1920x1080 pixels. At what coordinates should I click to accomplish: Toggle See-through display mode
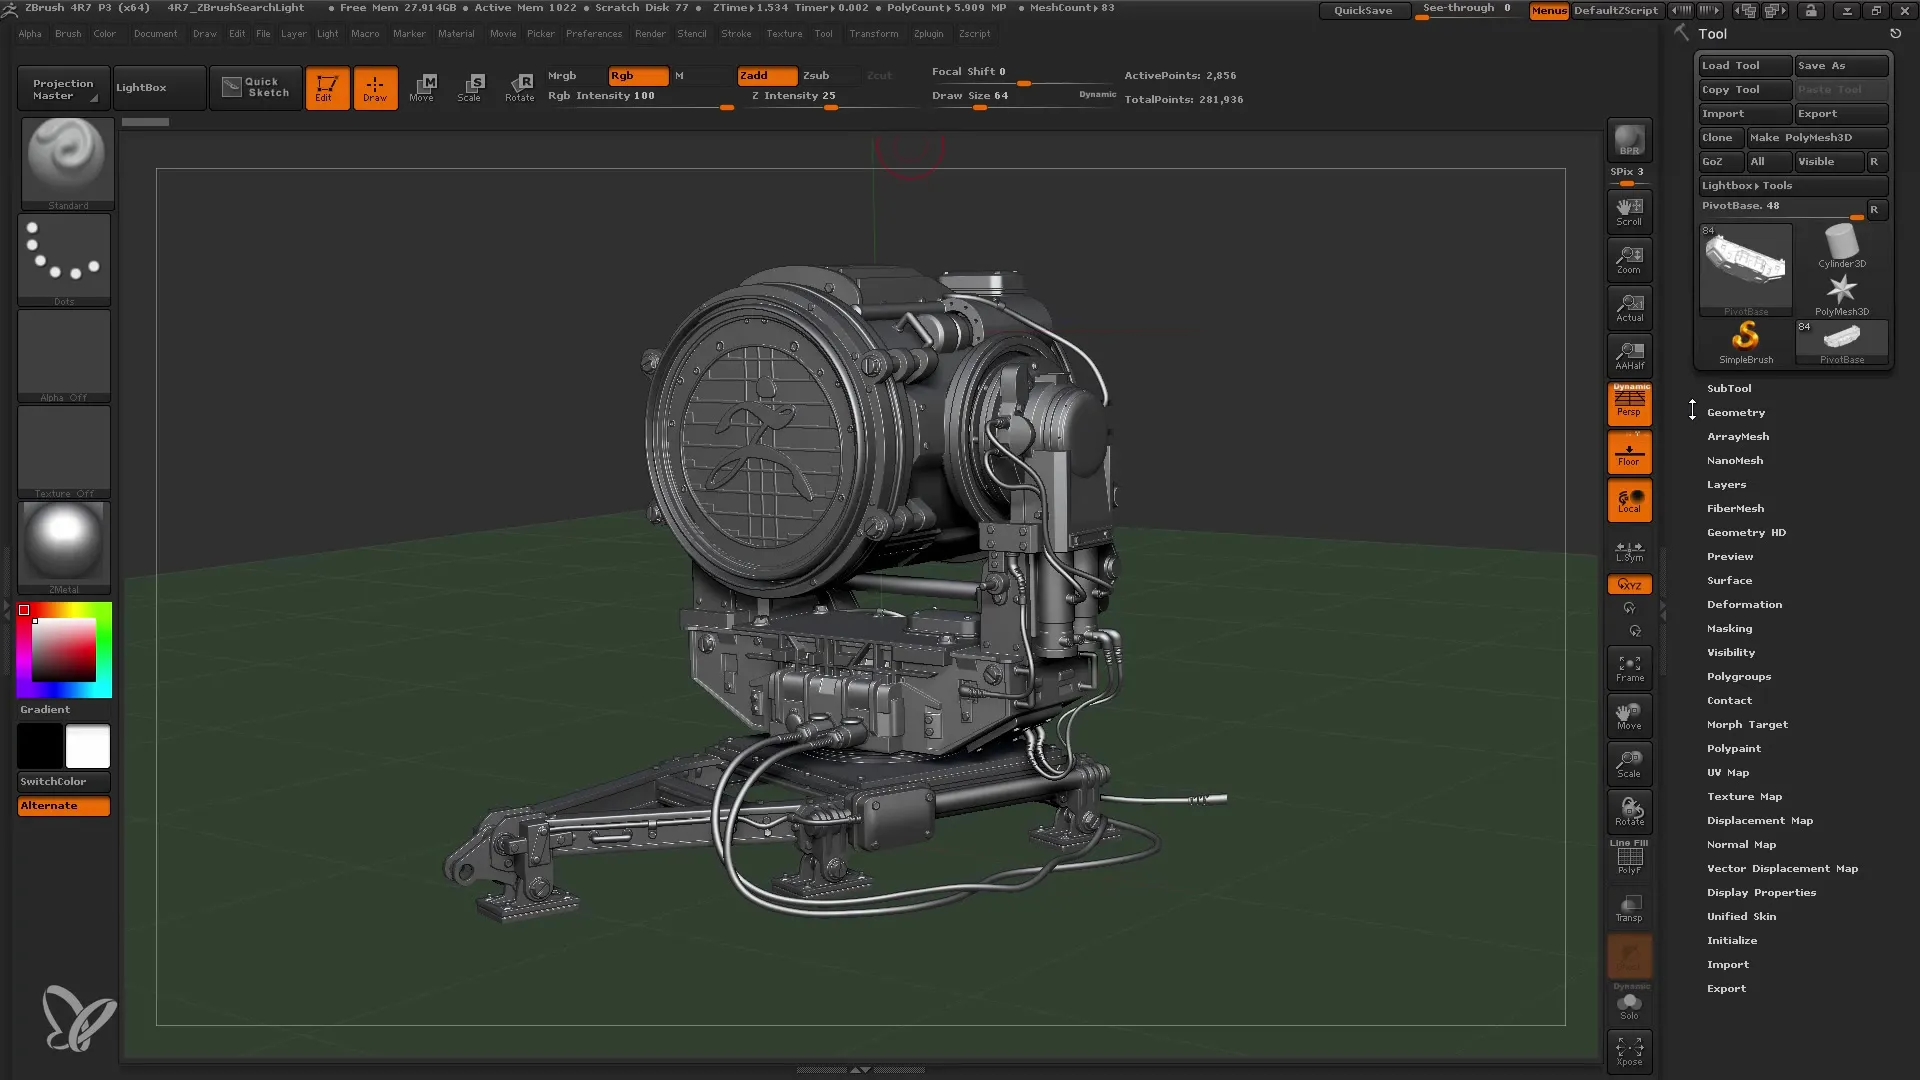1464,9
